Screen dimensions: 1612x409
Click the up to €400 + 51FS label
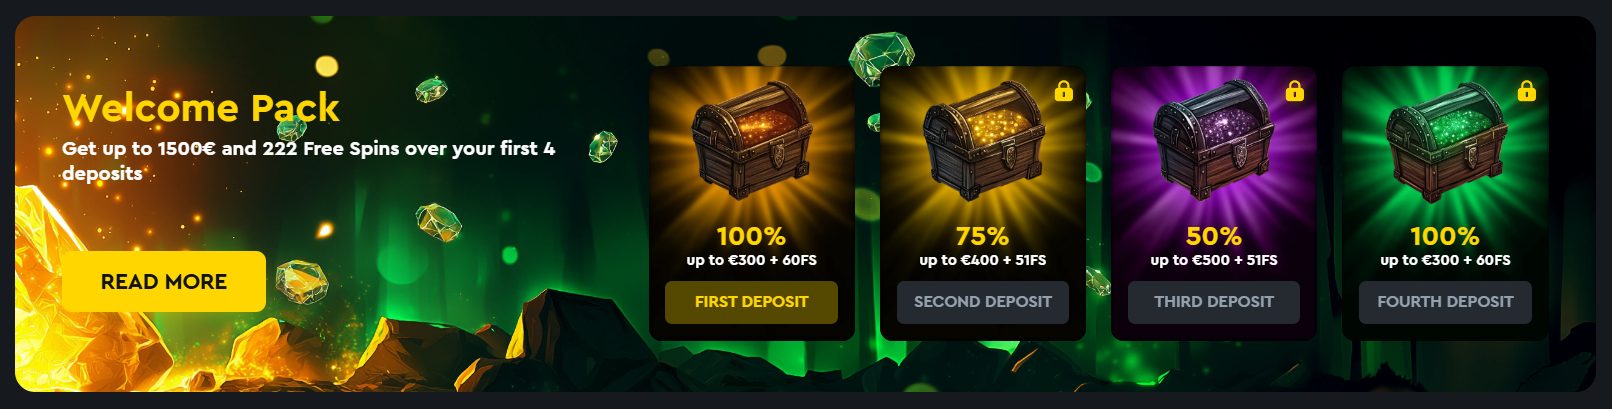tap(982, 260)
